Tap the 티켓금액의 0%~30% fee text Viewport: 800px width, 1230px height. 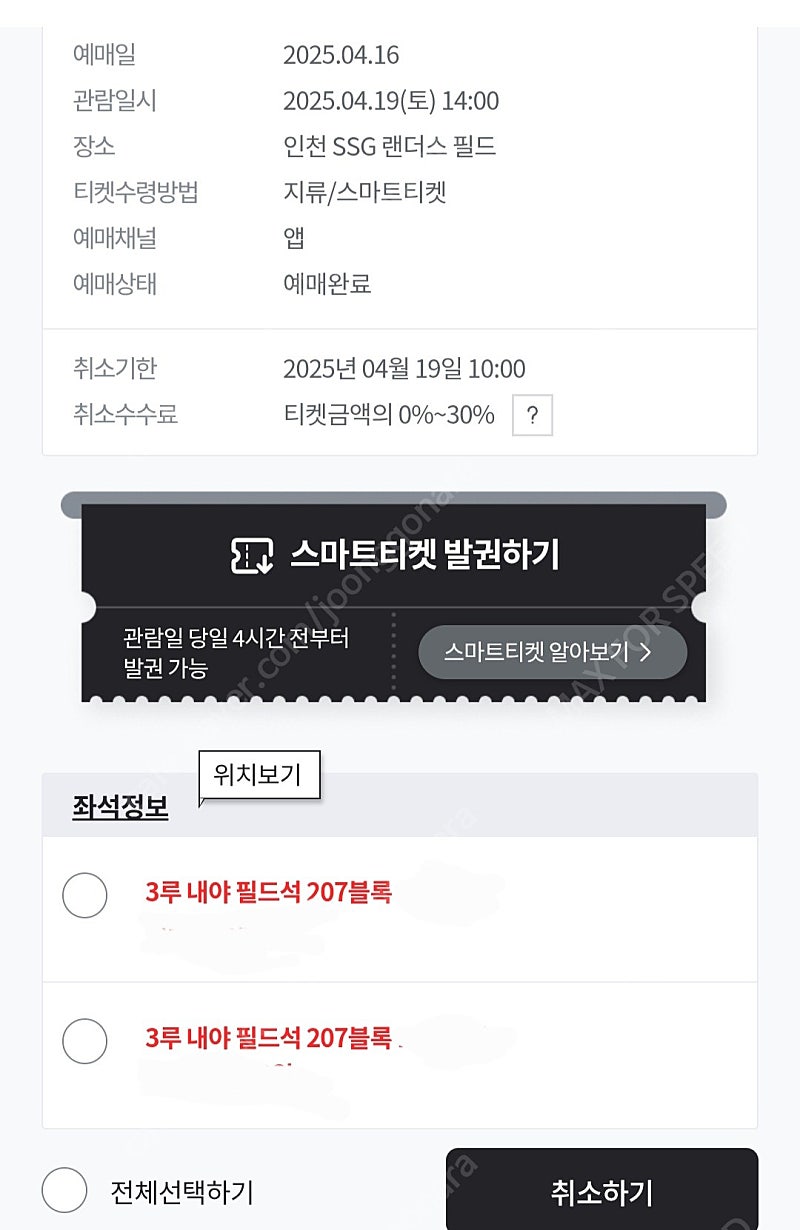[x=389, y=415]
